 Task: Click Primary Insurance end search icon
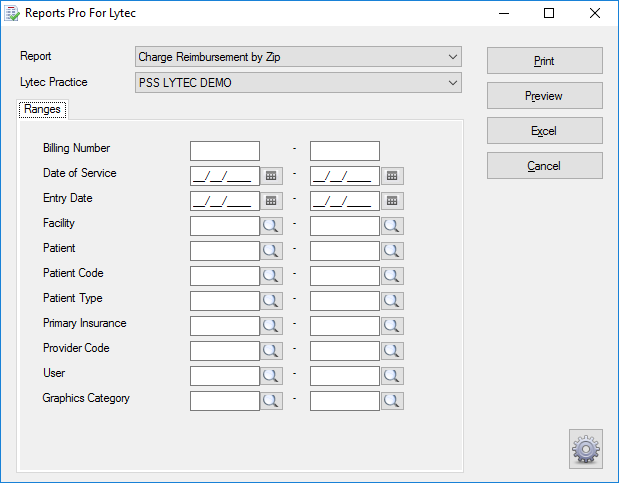392,326
